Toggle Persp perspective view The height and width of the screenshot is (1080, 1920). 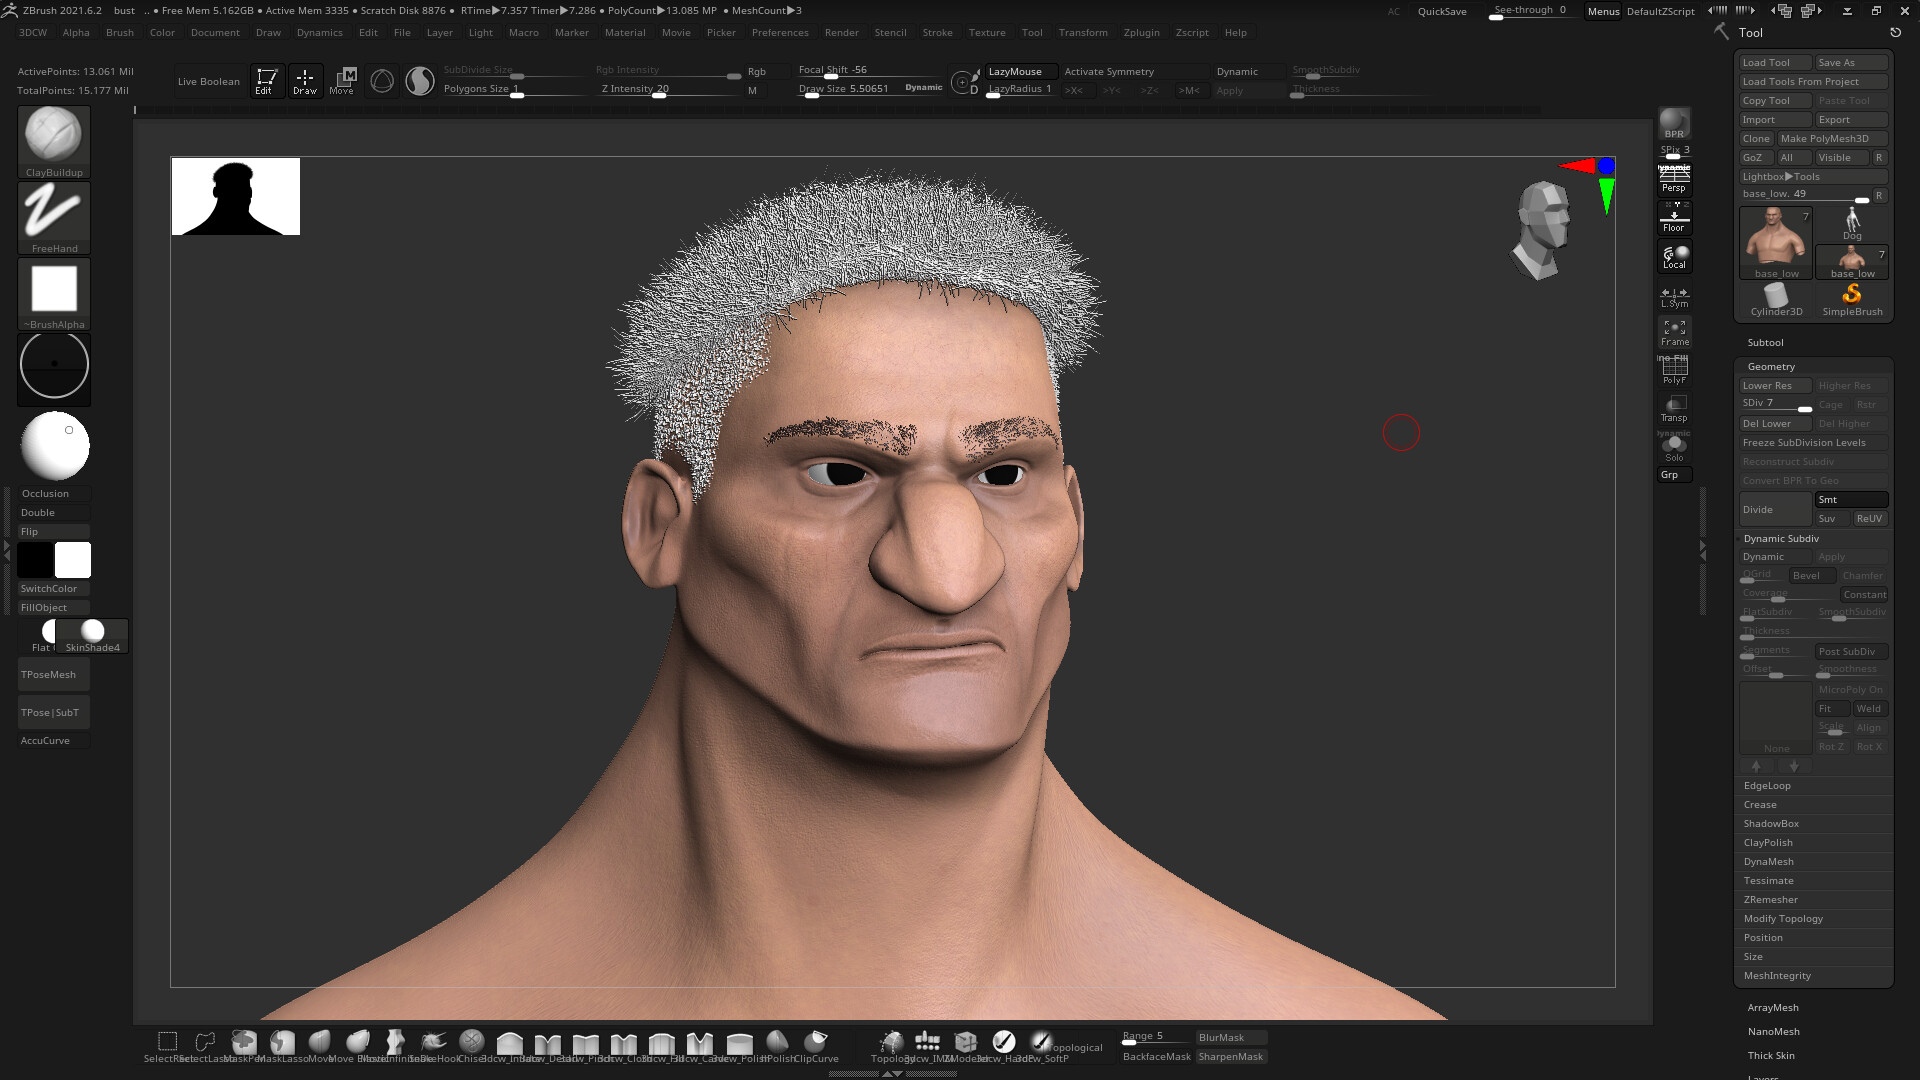point(1674,181)
